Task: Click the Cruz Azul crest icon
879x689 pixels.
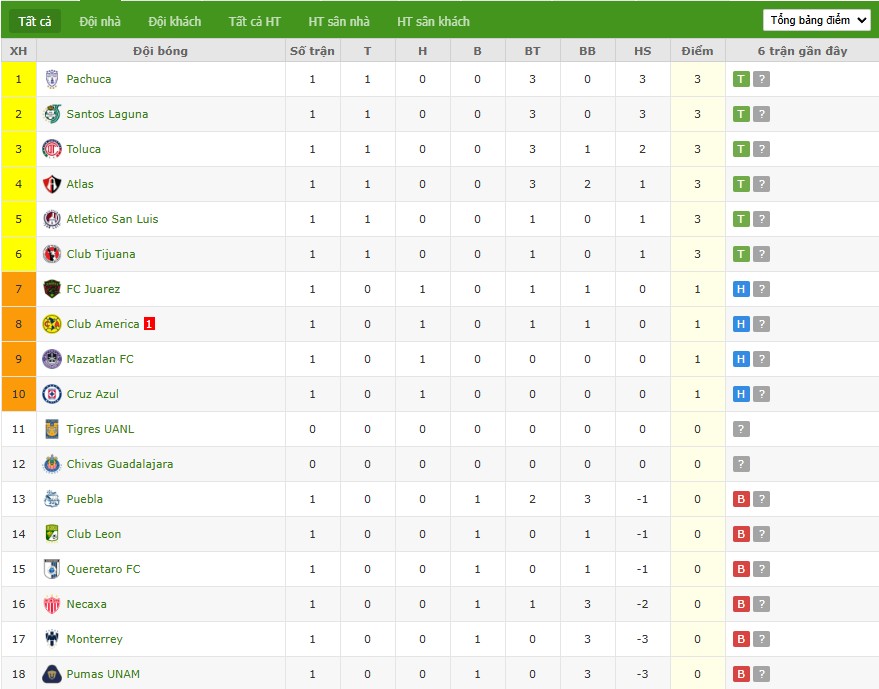Action: pos(52,394)
